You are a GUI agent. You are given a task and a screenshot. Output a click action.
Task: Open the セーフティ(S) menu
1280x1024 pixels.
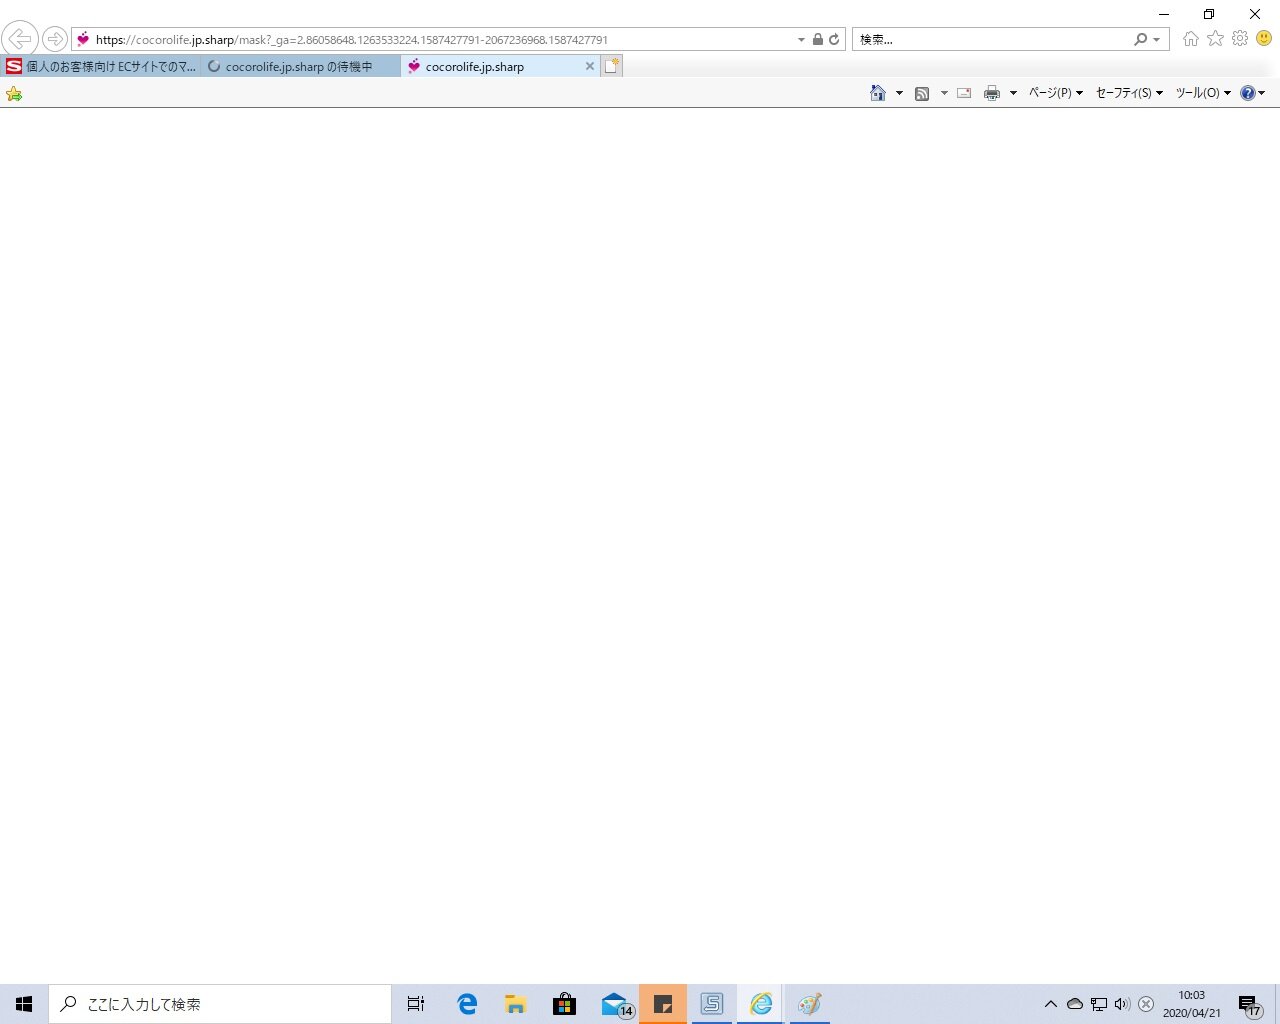point(1129,93)
